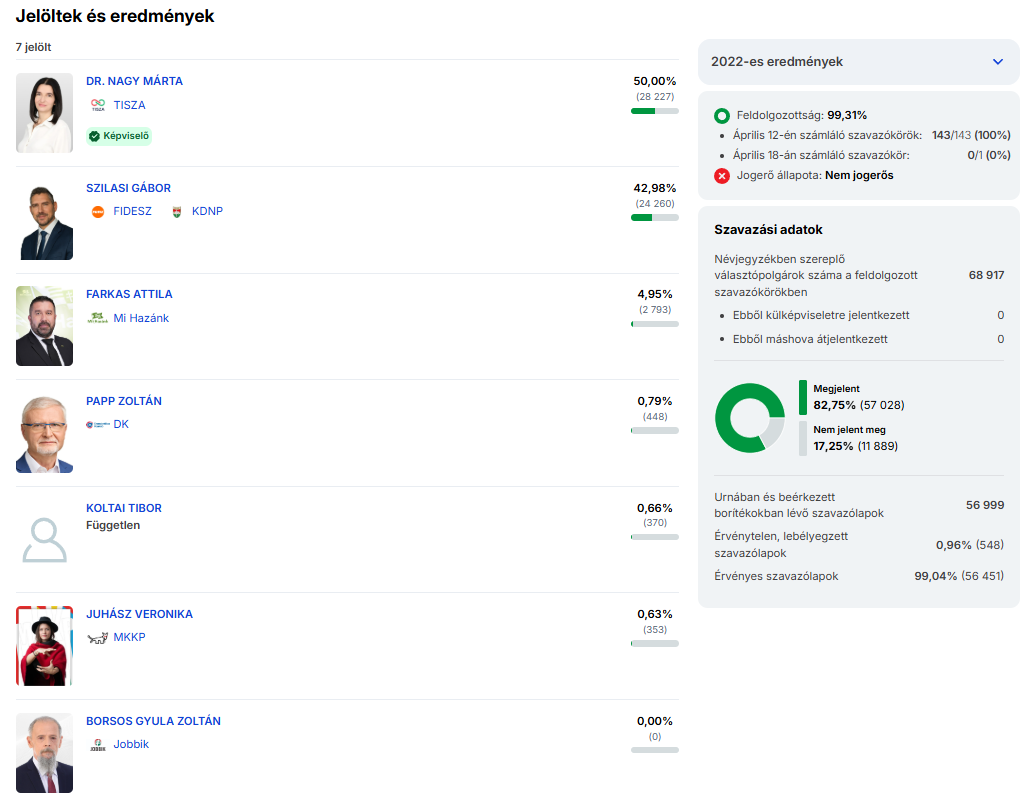Open DR. NAGY MÁRTA candidate link
The height and width of the screenshot is (811, 1030).
(x=134, y=81)
